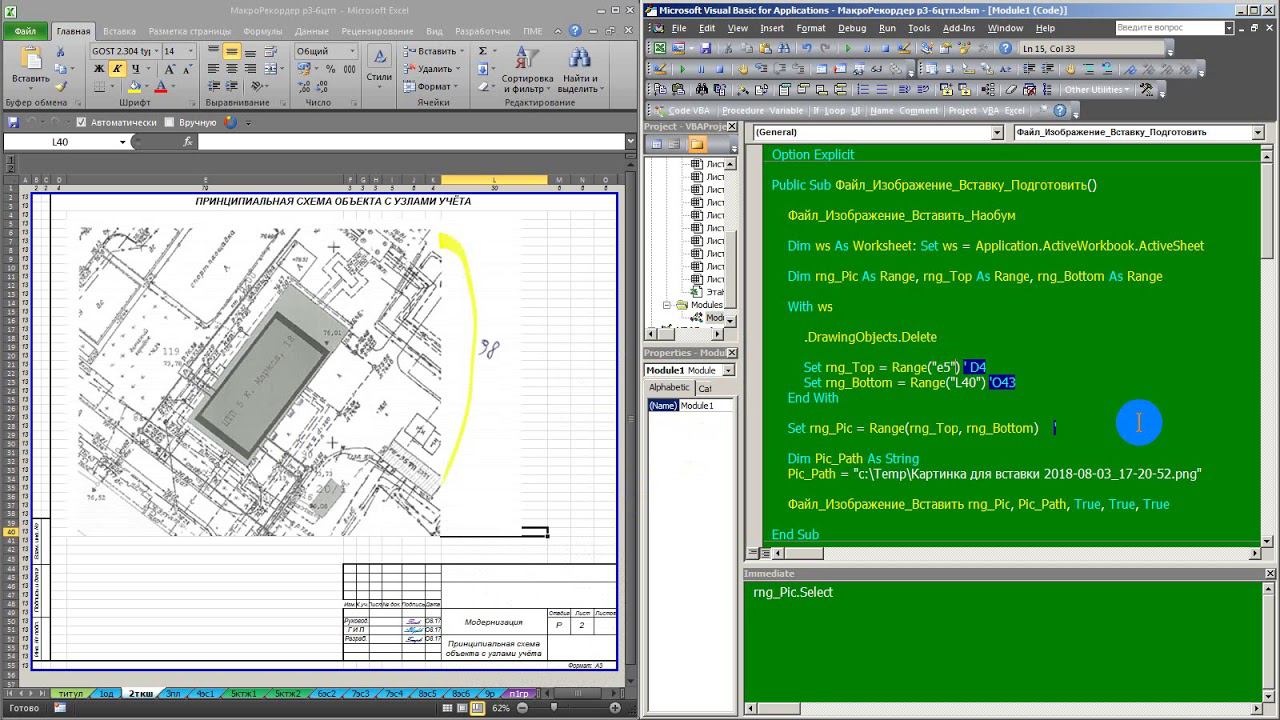Enable the Автоматически checkbox

[x=81, y=122]
